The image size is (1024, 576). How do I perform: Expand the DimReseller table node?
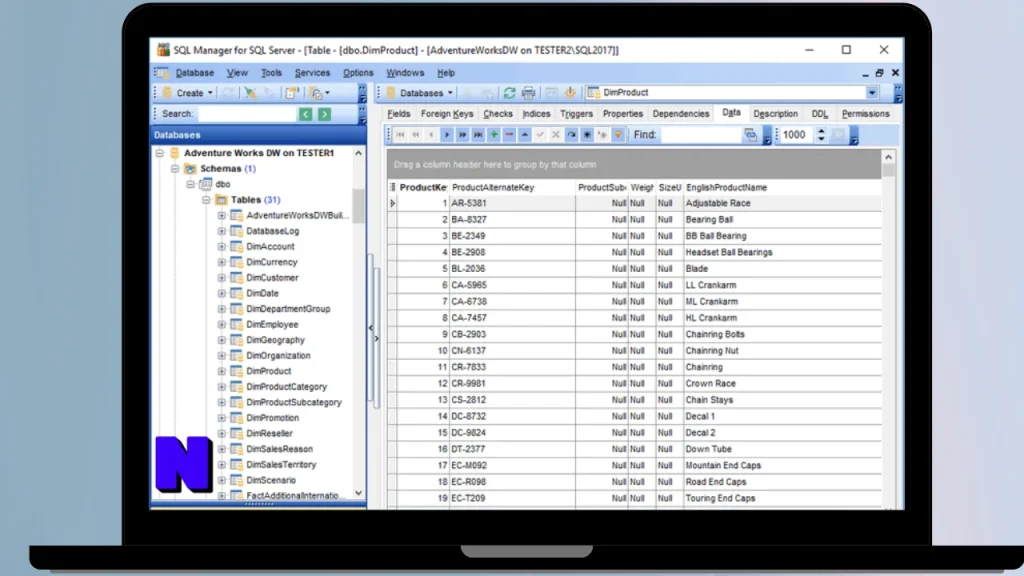pos(221,434)
